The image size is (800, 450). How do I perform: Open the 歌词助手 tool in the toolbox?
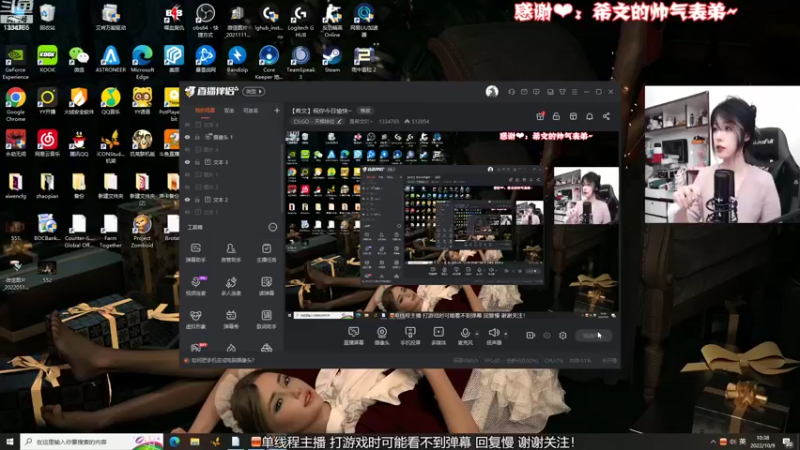tap(266, 319)
